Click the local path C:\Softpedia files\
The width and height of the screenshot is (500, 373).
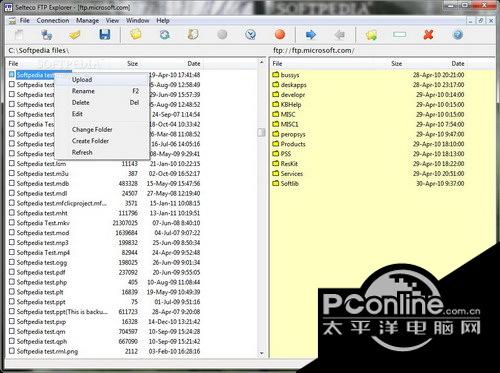point(39,50)
